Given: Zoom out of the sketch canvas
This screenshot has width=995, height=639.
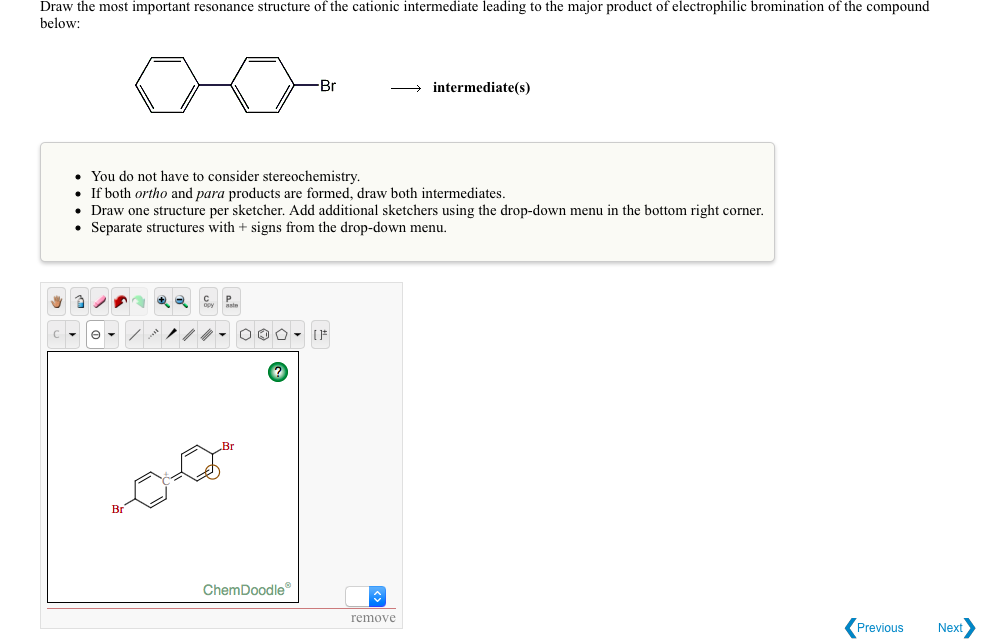Looking at the screenshot, I should click(x=180, y=302).
